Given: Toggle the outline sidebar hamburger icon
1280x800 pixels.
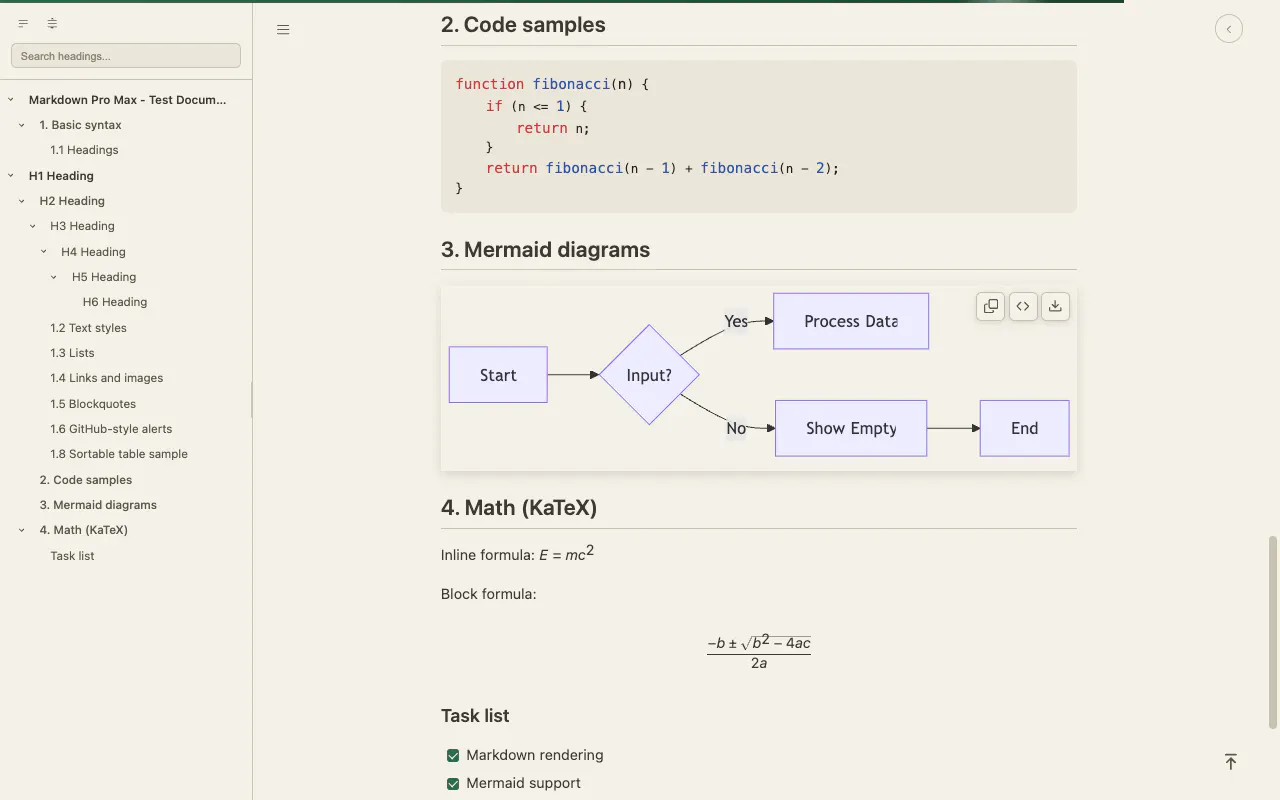Looking at the screenshot, I should 283,30.
